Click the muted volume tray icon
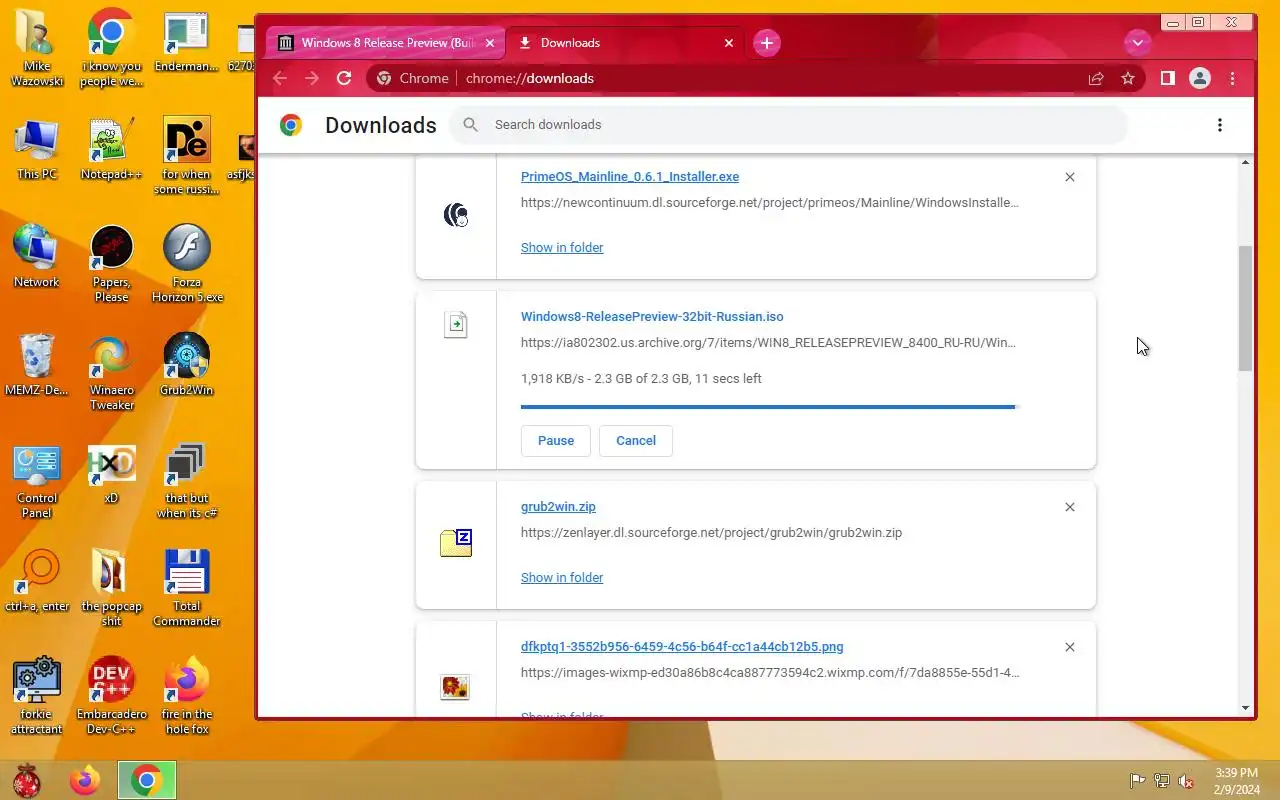 [1186, 781]
